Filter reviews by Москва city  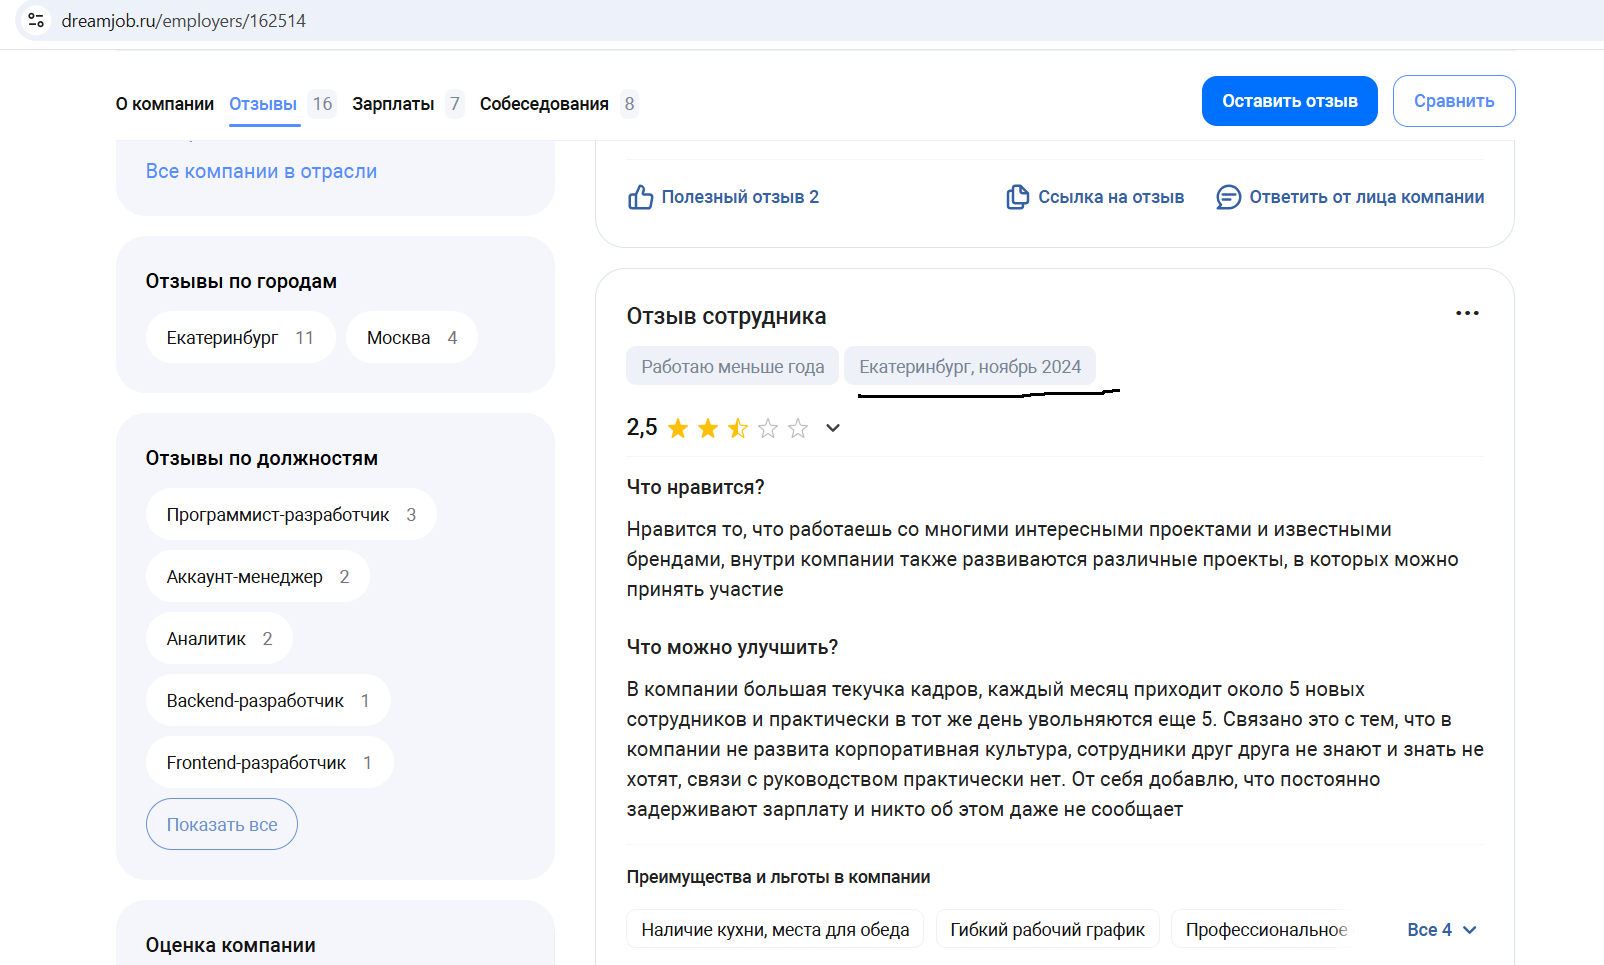411,338
